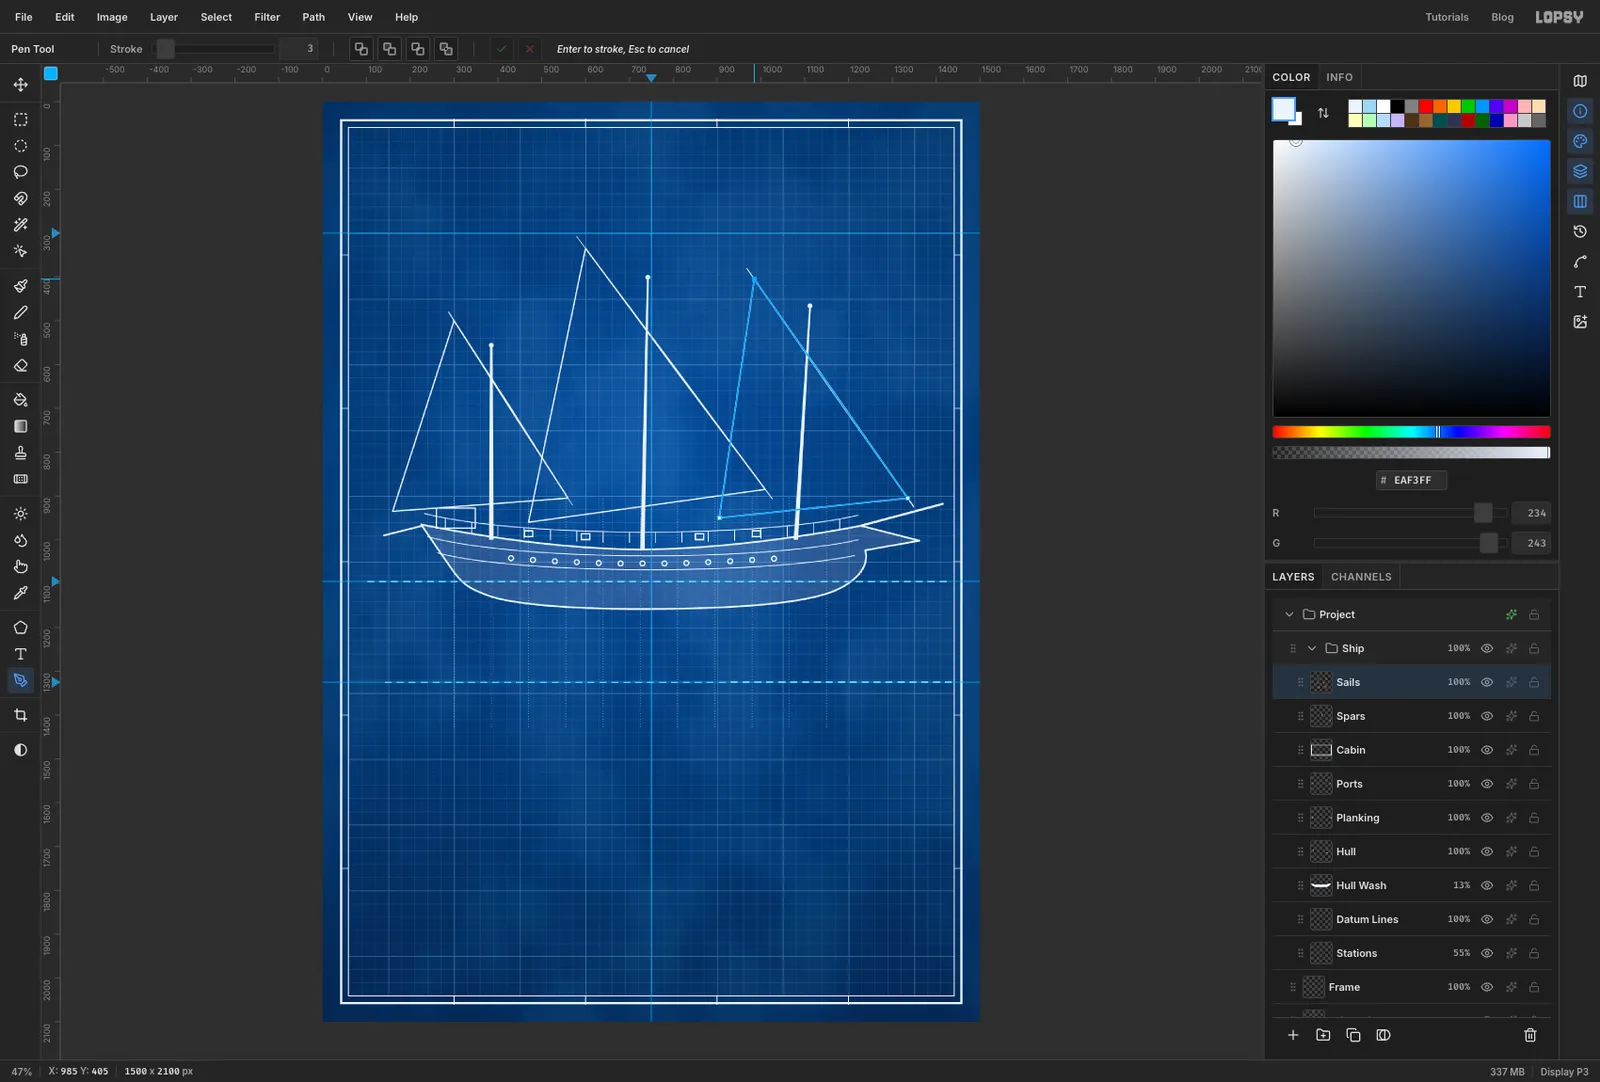The image size is (1600, 1082).
Task: Select the Lasso tool
Action: point(20,172)
